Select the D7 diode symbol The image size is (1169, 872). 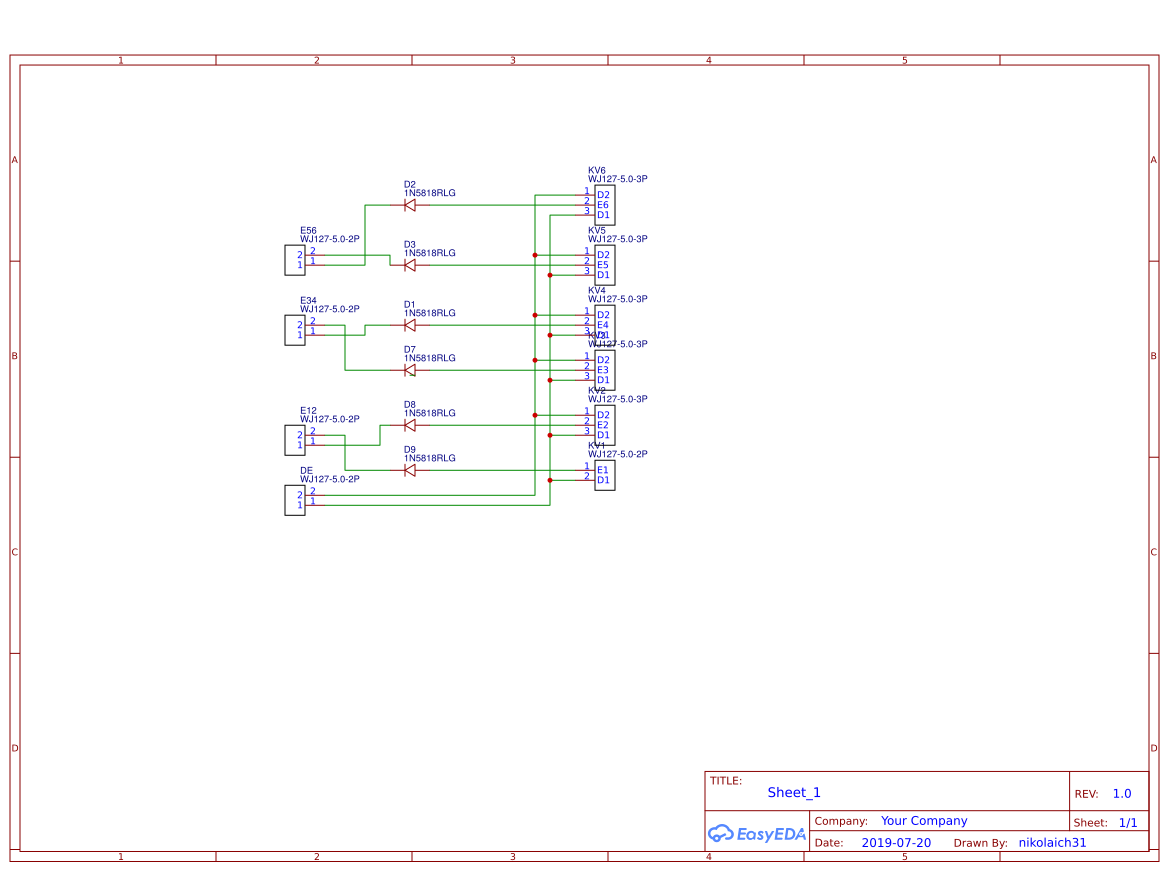coord(410,370)
